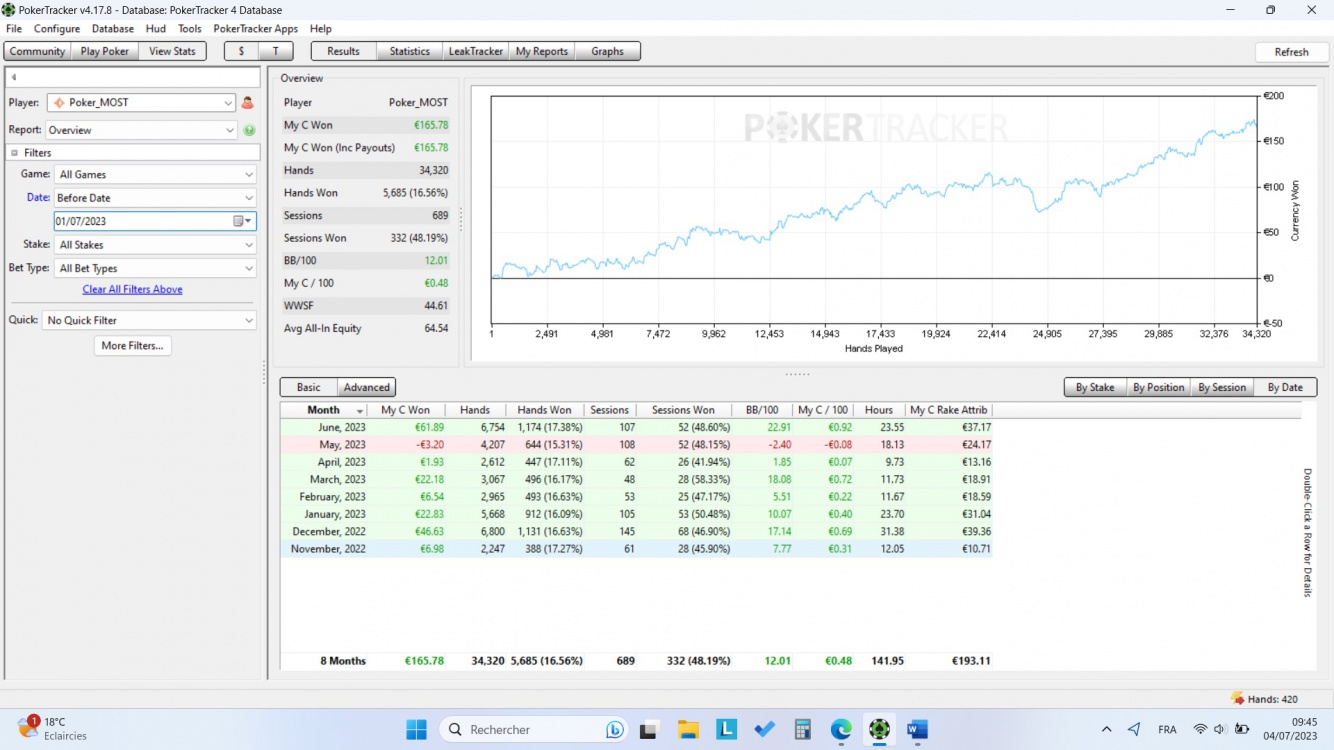Toggle the T tournaments button
The width and height of the screenshot is (1334, 750).
pyautogui.click(x=275, y=51)
